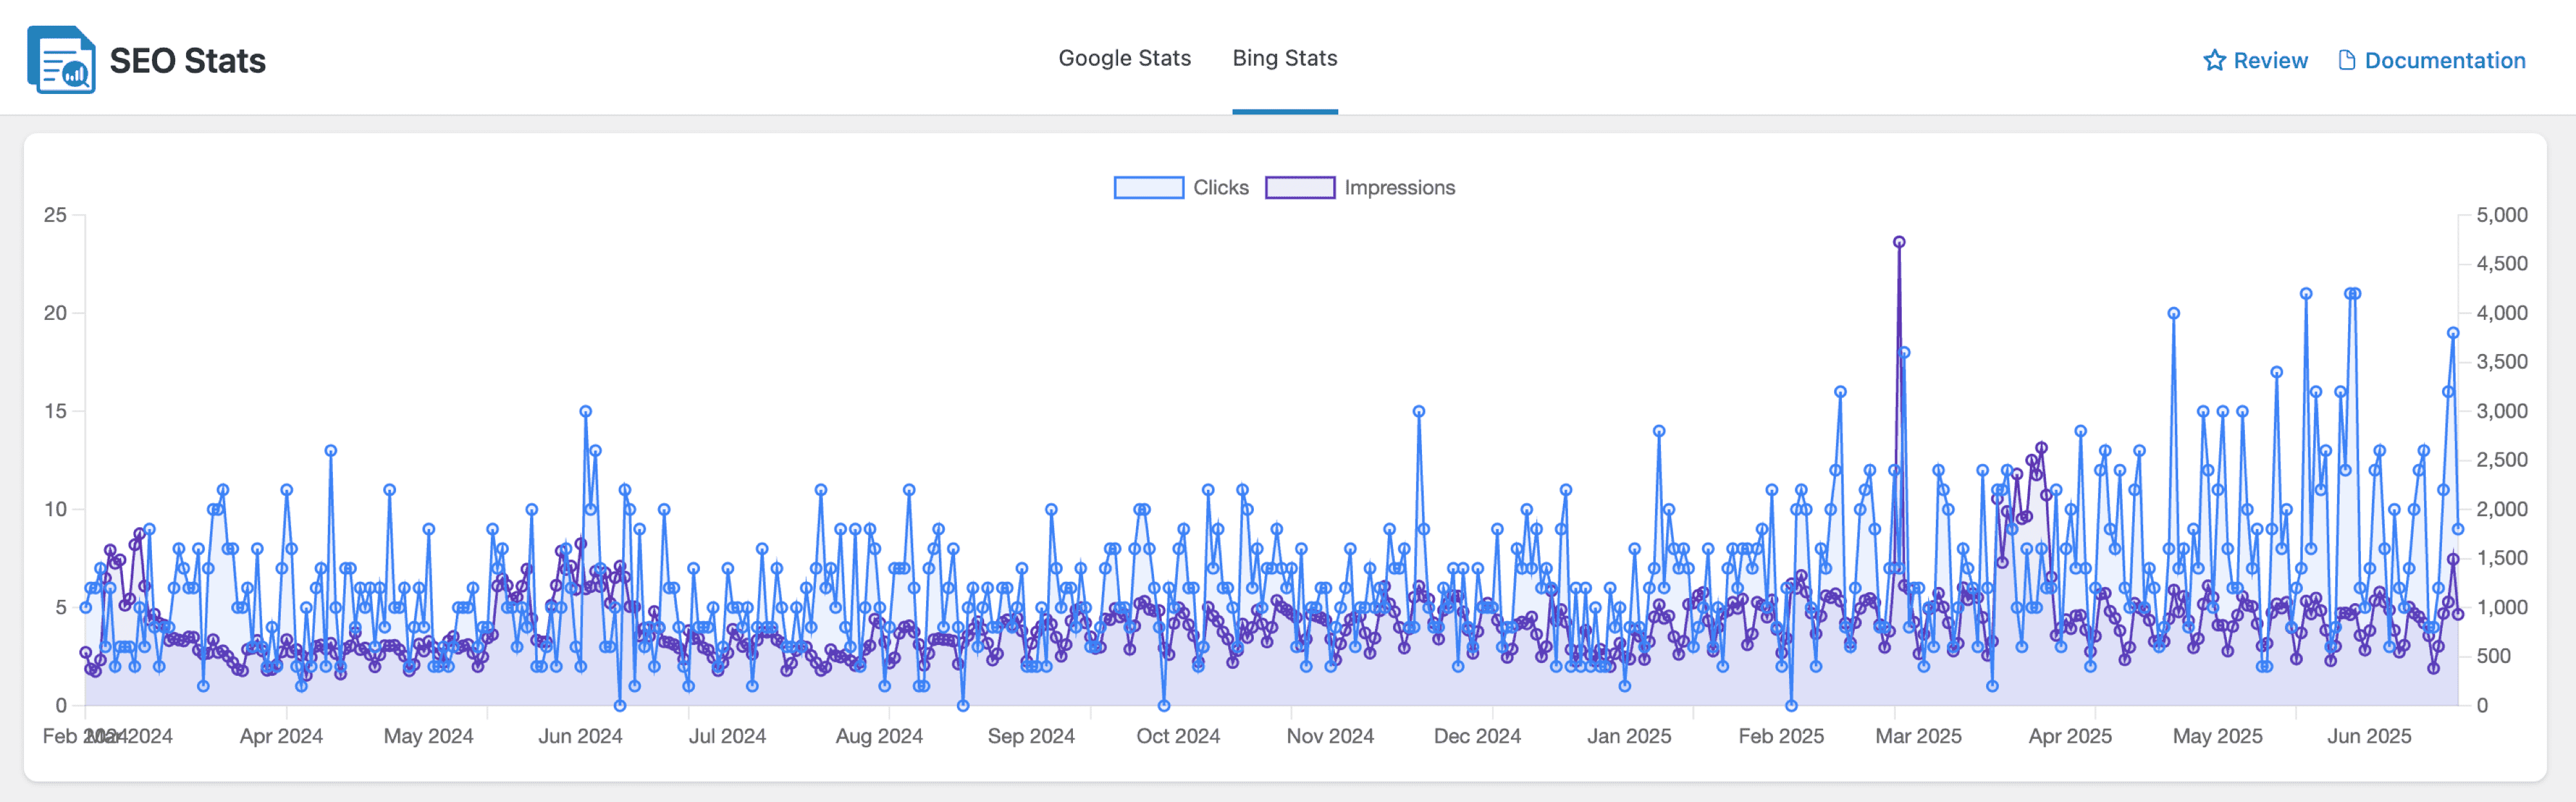Click the SEO Stats title text
The image size is (2576, 802).
pos(187,61)
